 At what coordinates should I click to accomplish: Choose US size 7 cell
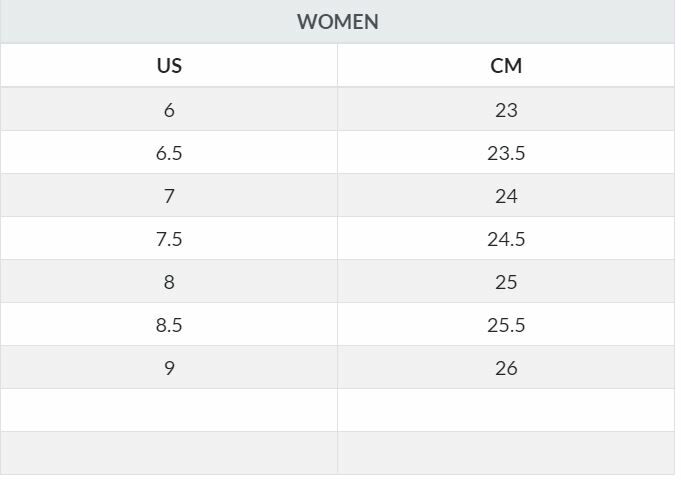coord(169,195)
